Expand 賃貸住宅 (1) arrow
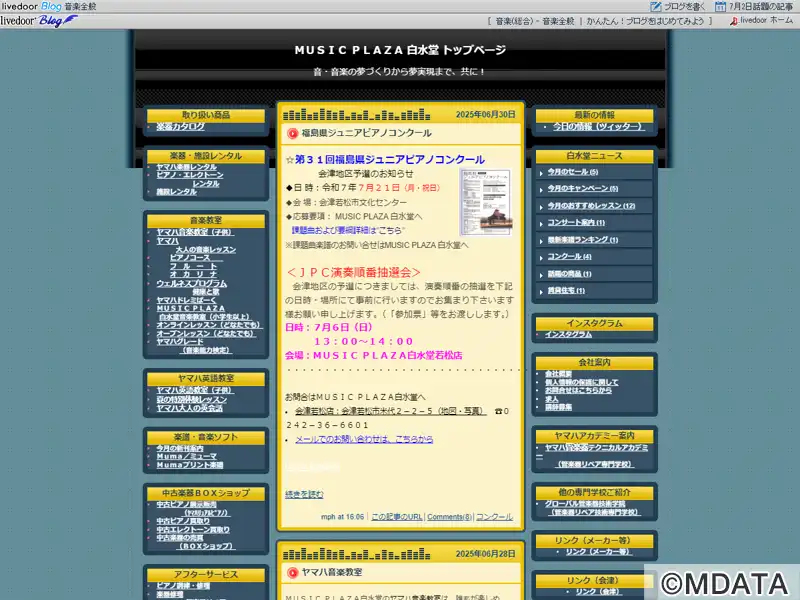 click(x=541, y=291)
